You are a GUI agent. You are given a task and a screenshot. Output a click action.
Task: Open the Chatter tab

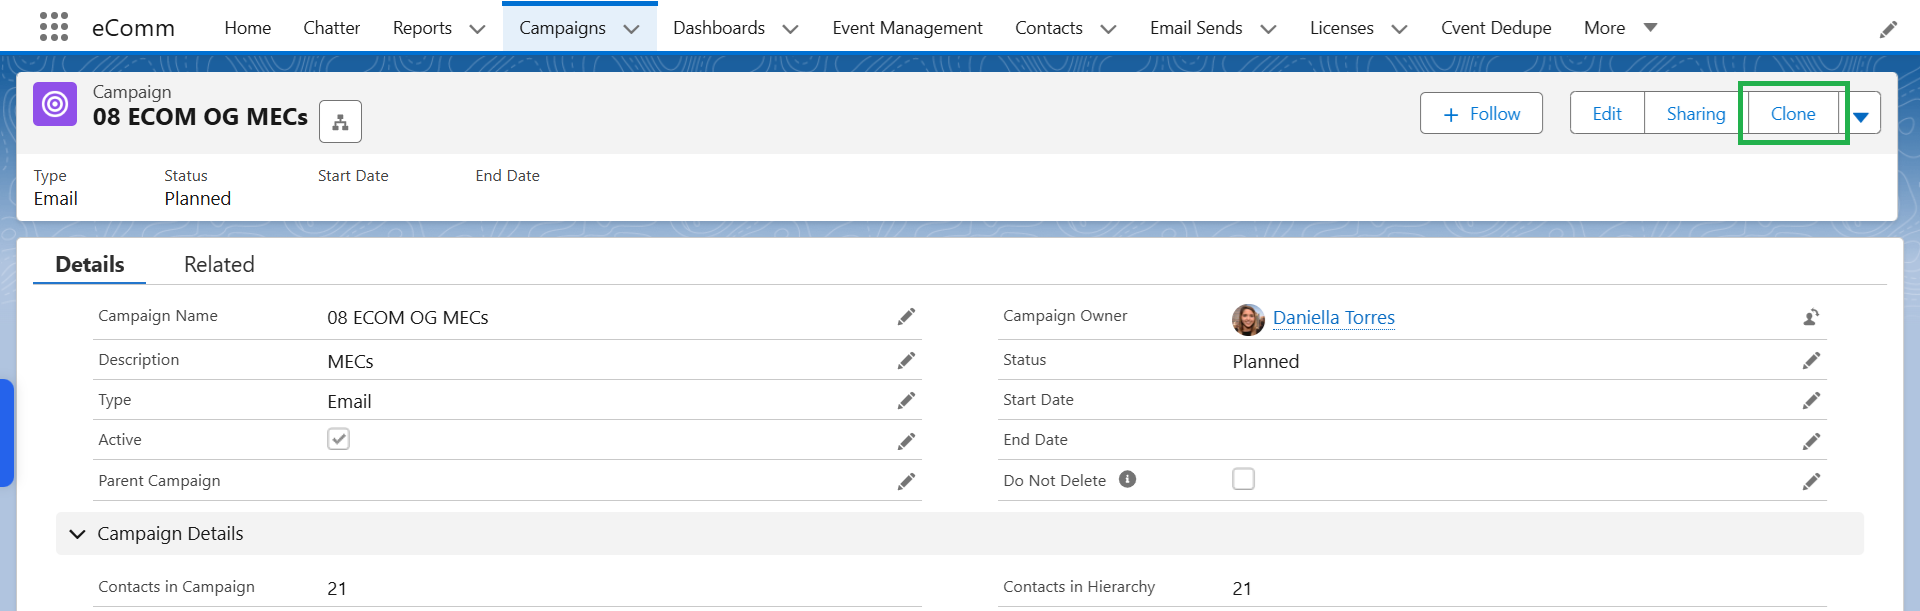pos(332,28)
